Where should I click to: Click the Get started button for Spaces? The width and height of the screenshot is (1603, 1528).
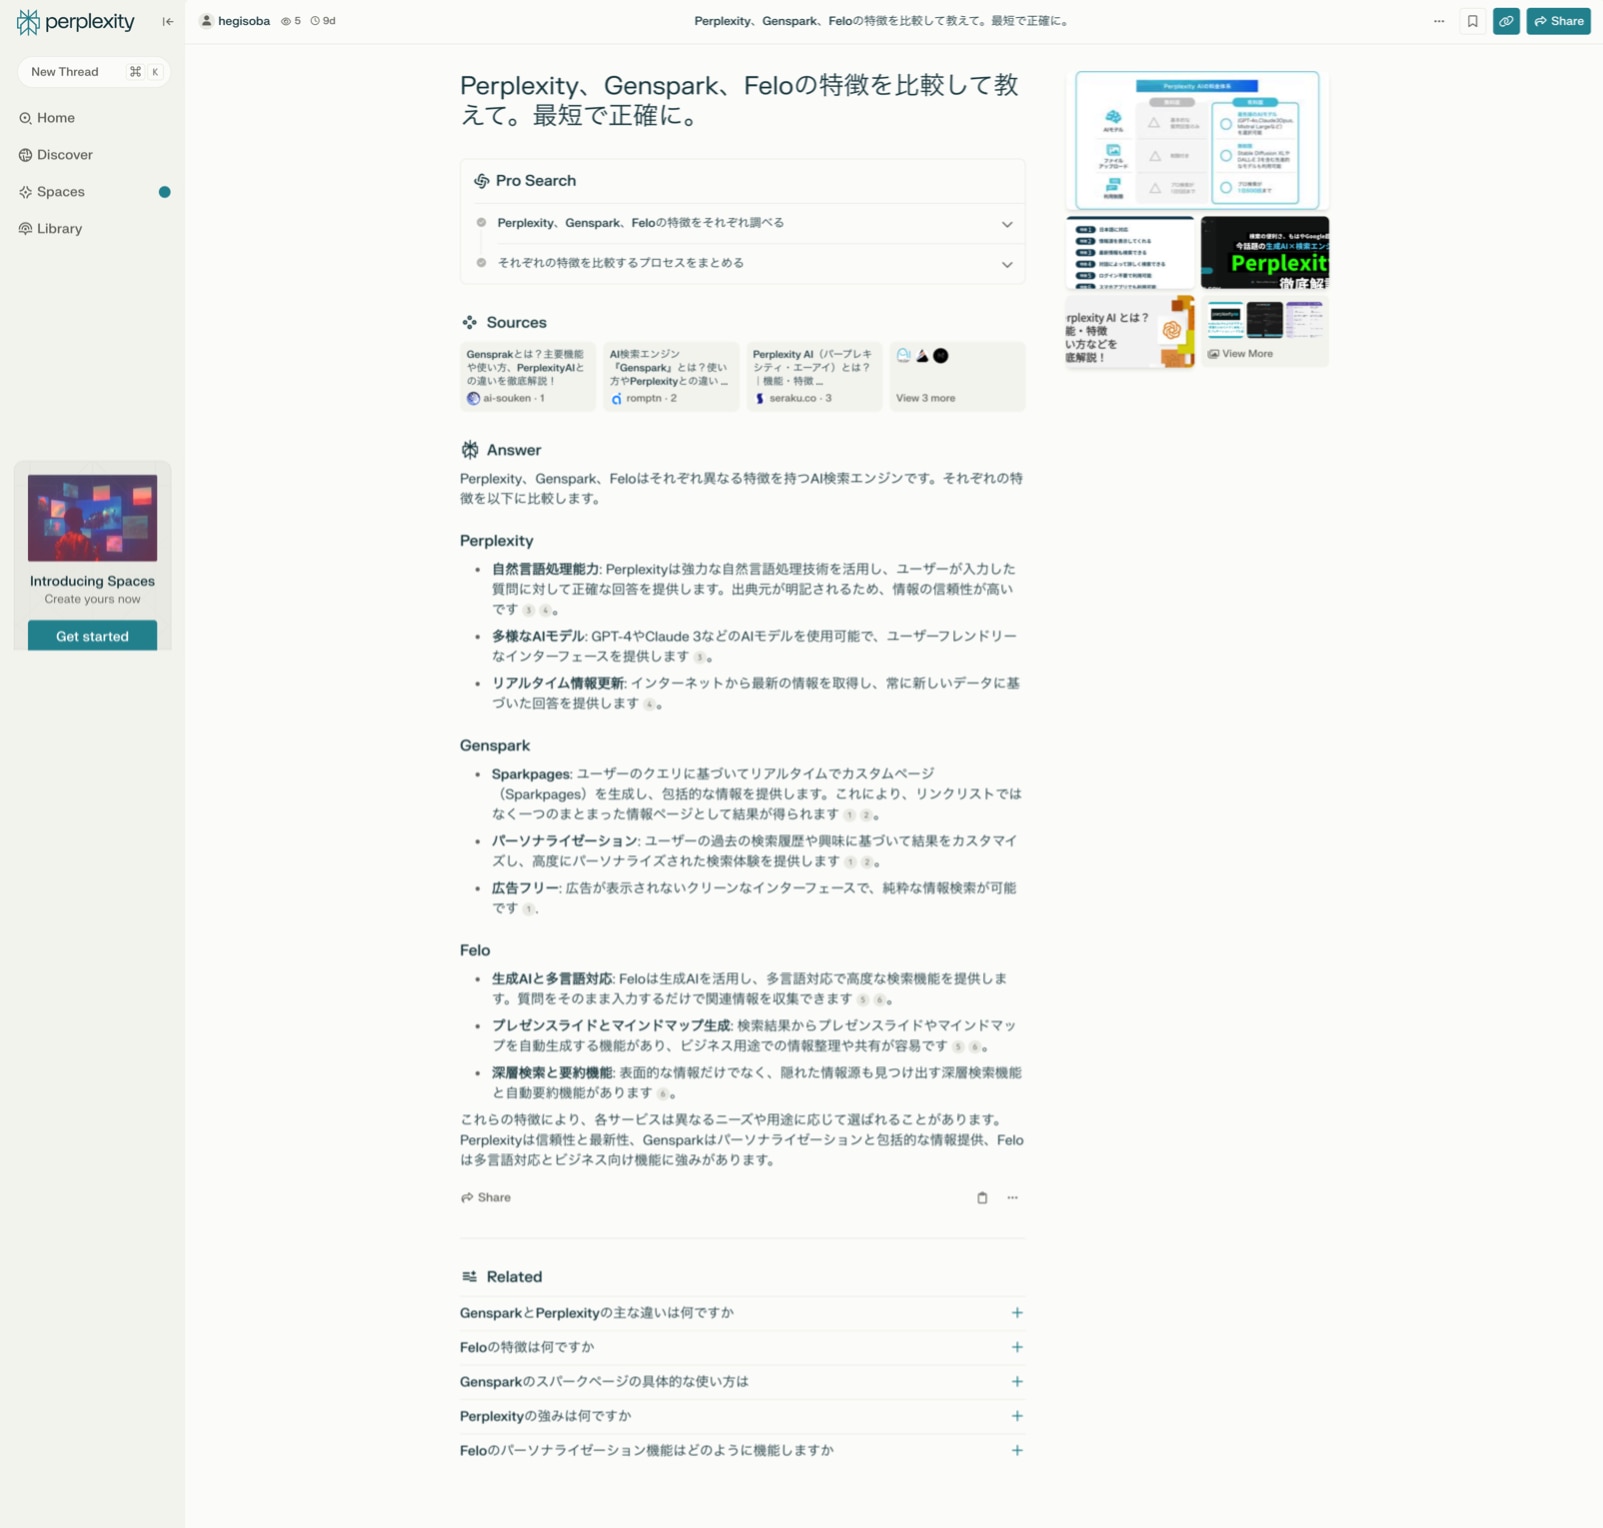(x=92, y=636)
